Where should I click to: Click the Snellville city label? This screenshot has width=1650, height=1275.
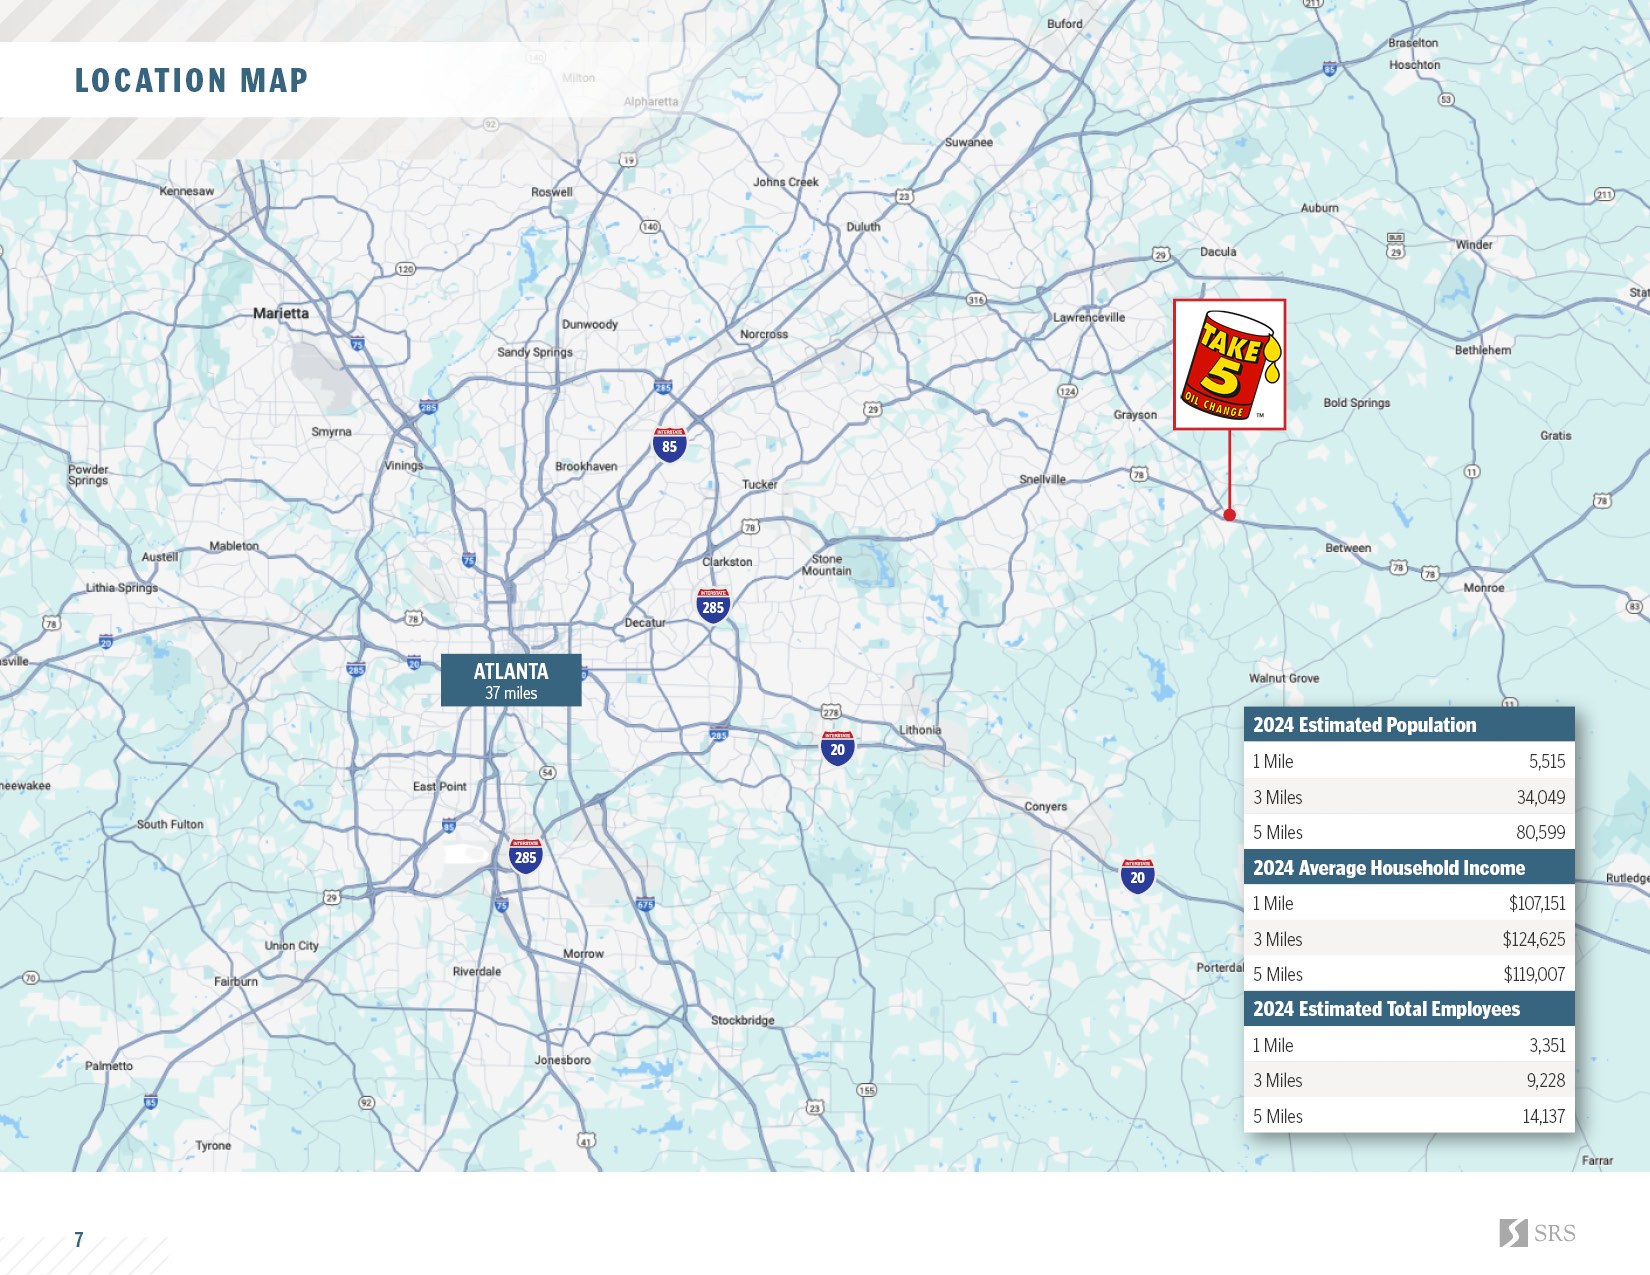[x=1042, y=479]
